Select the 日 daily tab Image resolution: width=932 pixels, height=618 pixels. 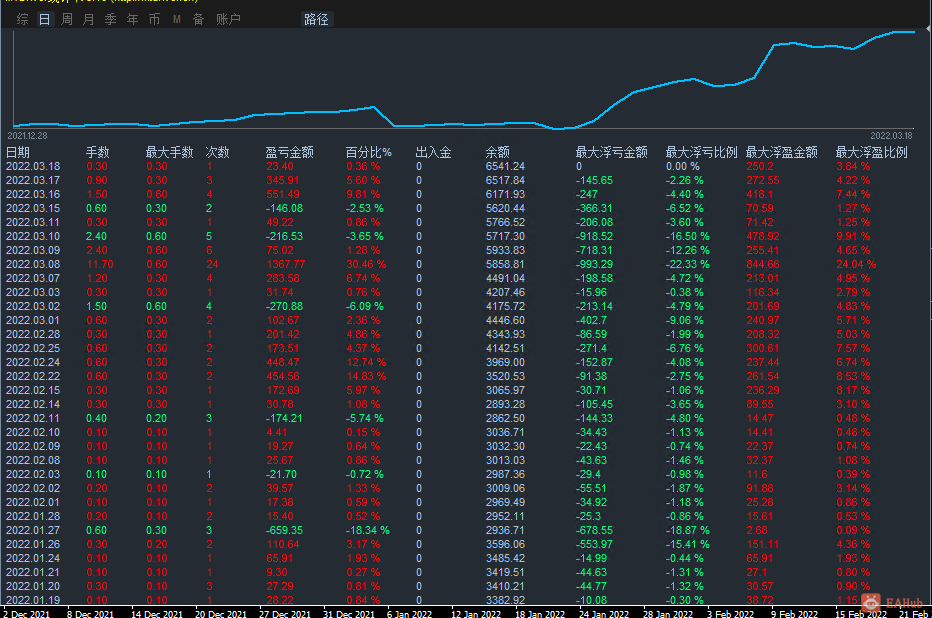[x=45, y=20]
